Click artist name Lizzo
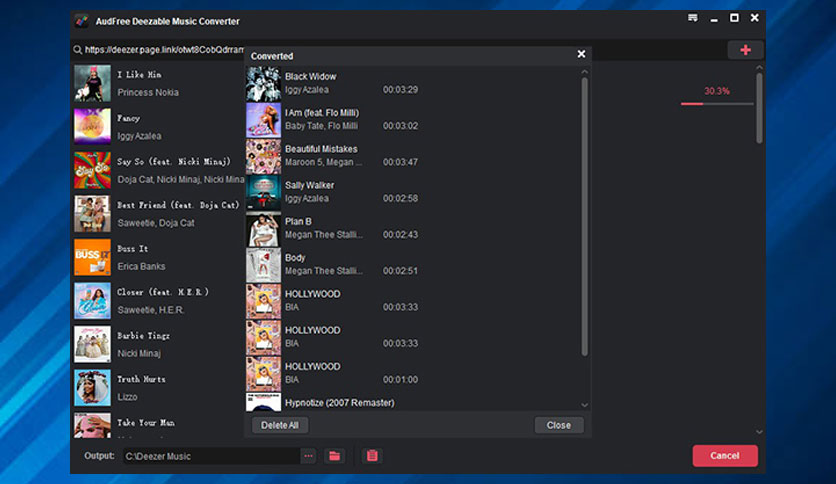The height and width of the screenshot is (484, 836). point(127,397)
